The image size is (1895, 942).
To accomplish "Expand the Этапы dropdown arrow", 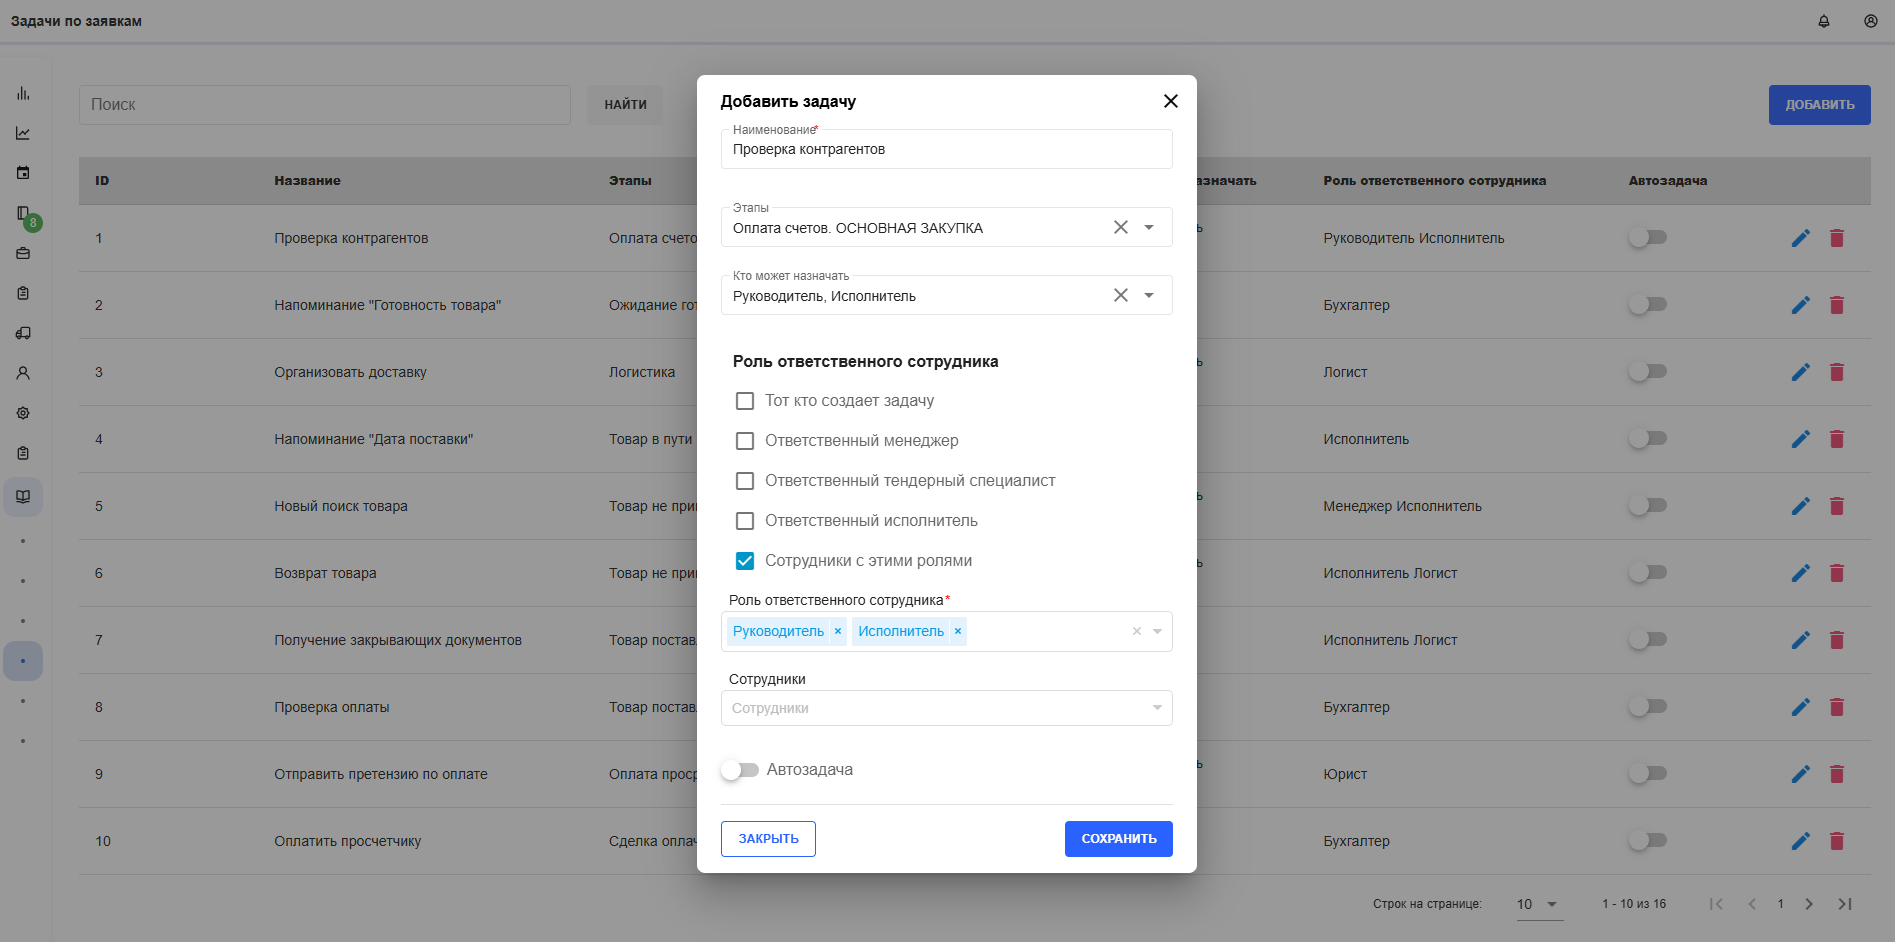I will pos(1149,227).
